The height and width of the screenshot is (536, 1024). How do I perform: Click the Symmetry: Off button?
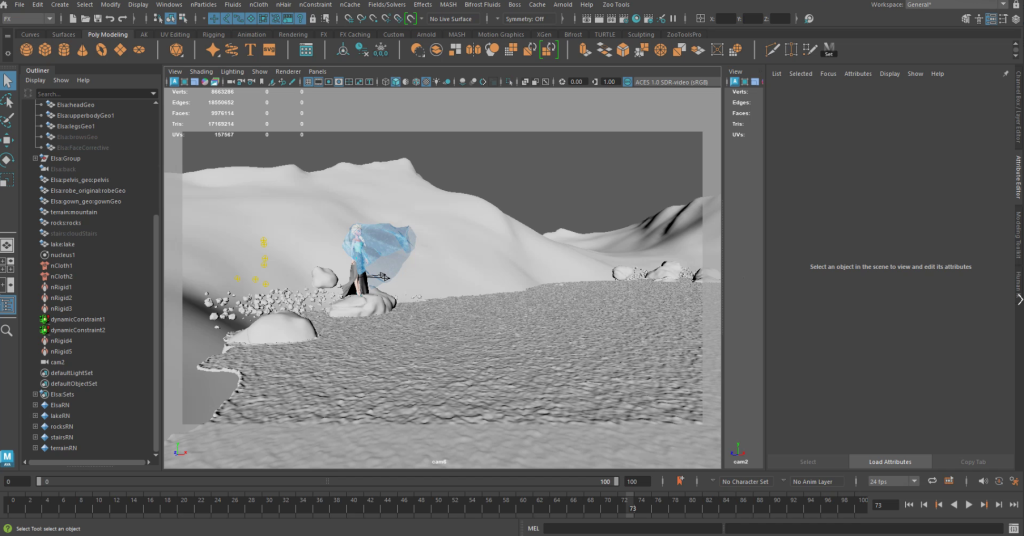click(528, 19)
